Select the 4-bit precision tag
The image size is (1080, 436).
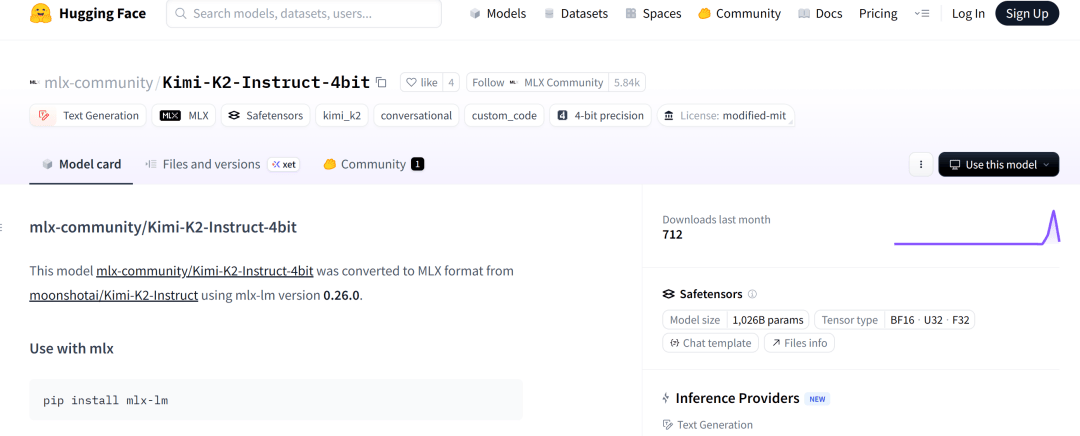tap(599, 116)
